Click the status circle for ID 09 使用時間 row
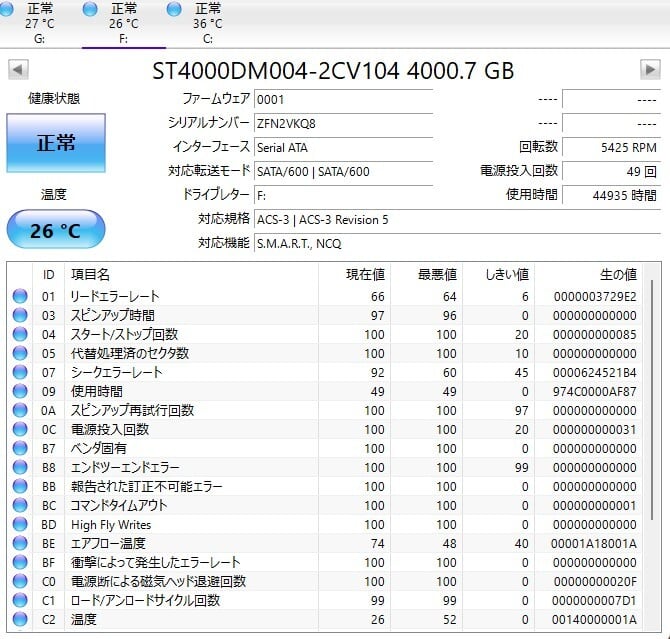 click(x=20, y=391)
